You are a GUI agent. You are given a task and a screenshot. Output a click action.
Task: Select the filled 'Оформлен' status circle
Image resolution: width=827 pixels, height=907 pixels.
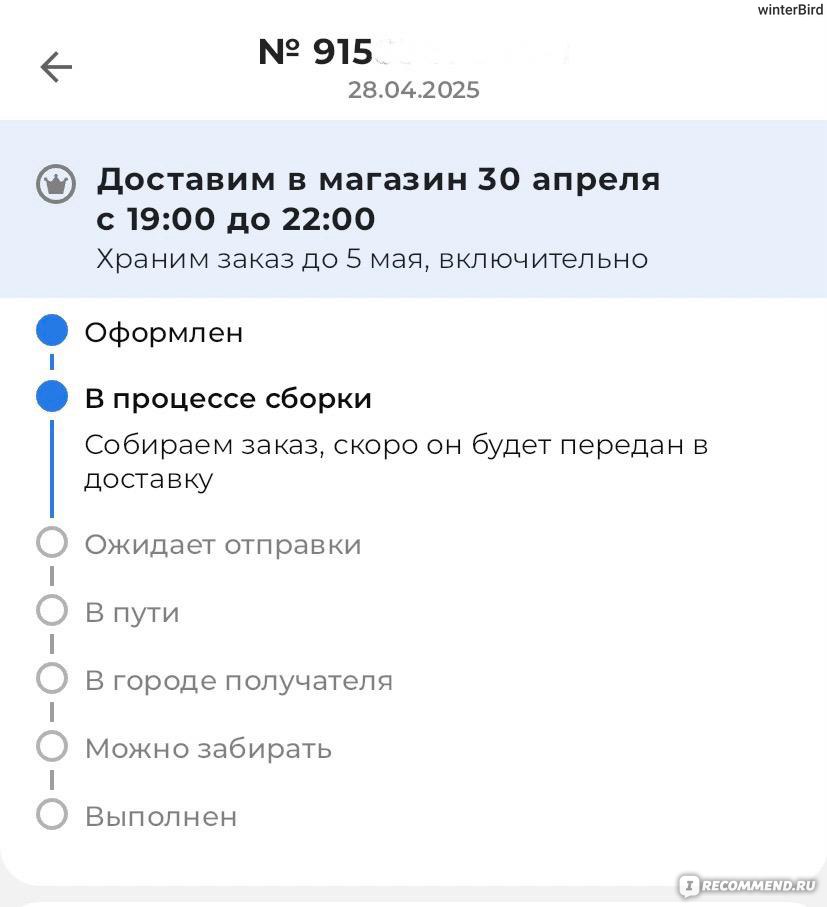point(52,330)
